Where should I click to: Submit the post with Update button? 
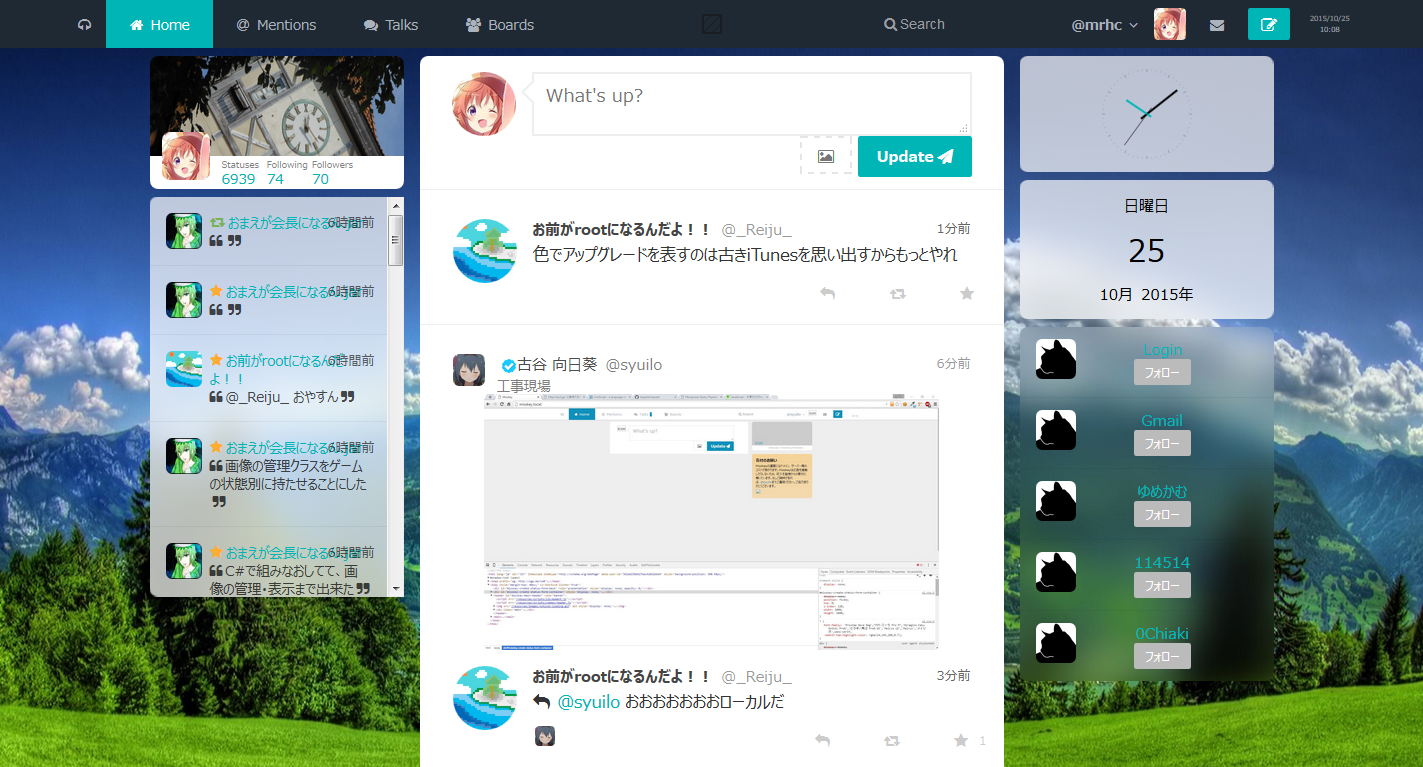click(x=915, y=156)
